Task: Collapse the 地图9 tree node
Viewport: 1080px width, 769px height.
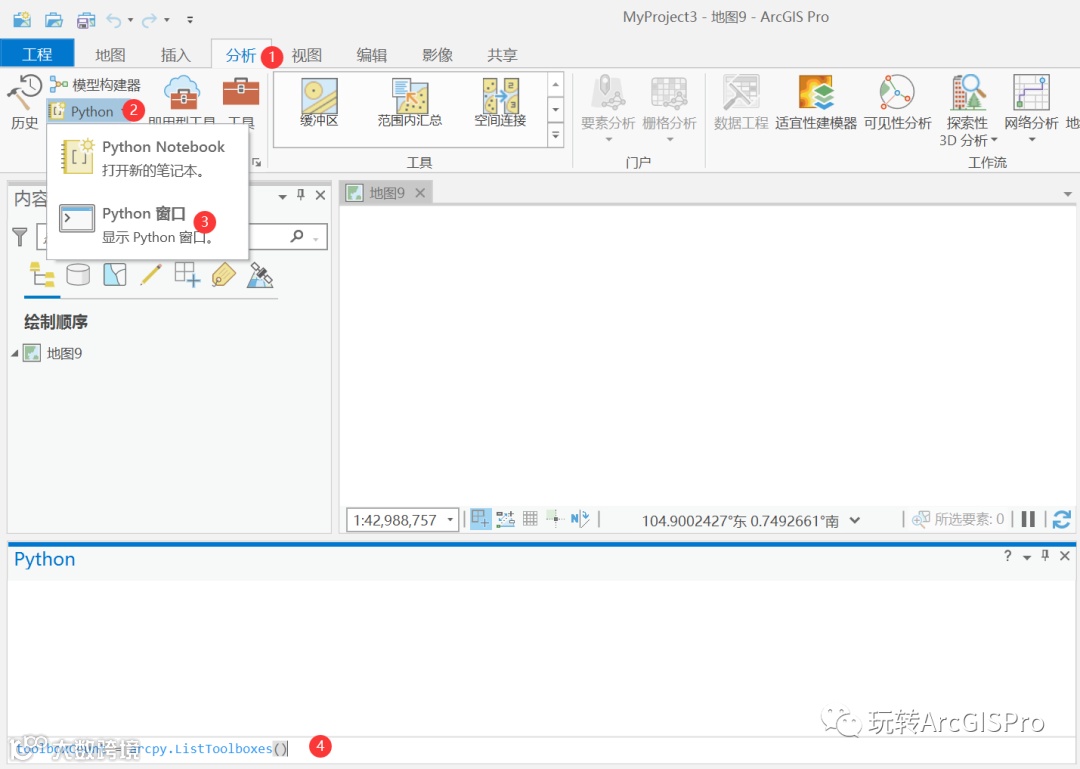Action: coord(14,353)
